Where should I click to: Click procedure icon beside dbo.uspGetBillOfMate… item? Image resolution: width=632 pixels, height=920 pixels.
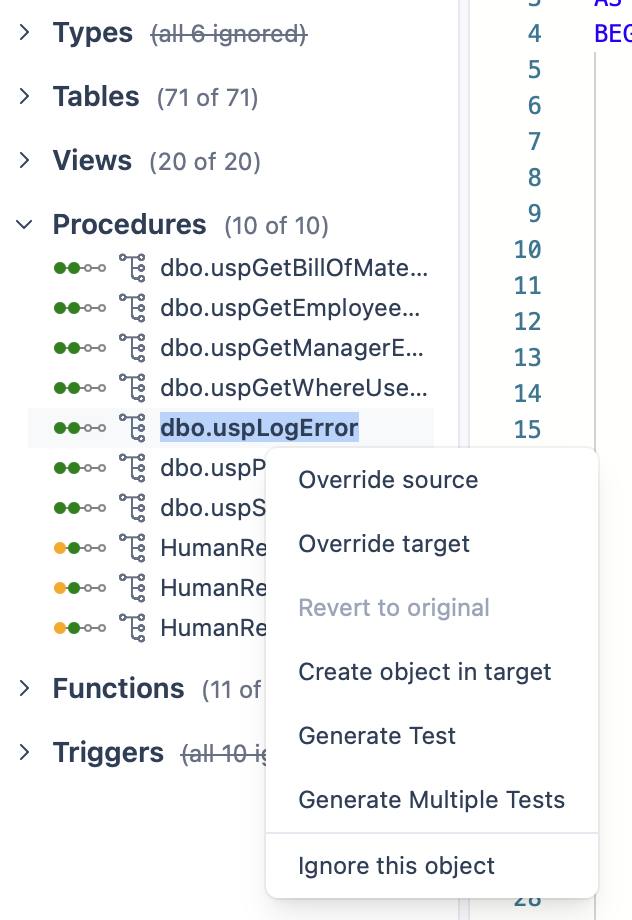pyautogui.click(x=132, y=268)
